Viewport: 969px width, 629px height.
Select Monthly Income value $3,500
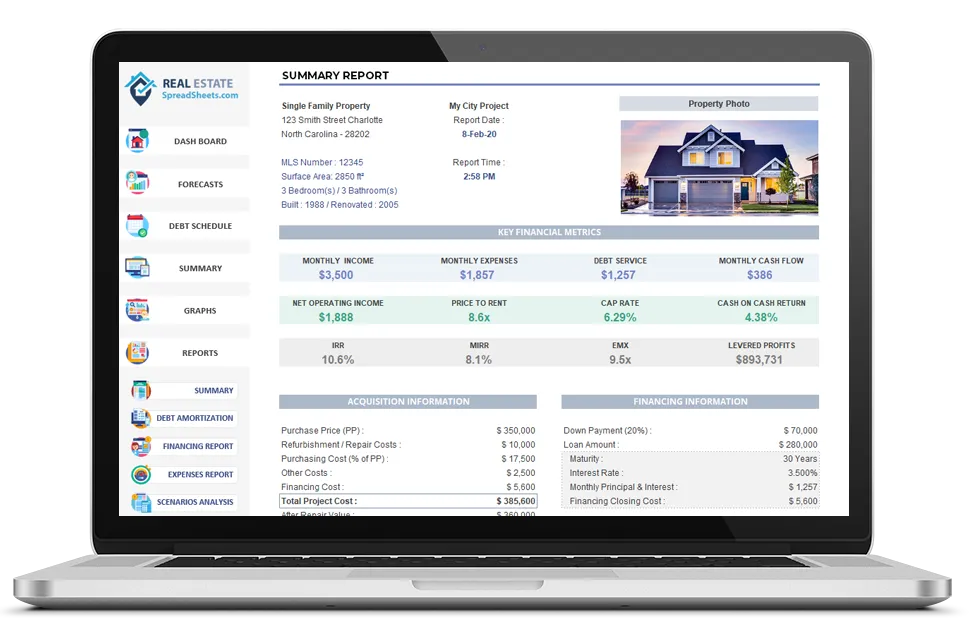336,275
